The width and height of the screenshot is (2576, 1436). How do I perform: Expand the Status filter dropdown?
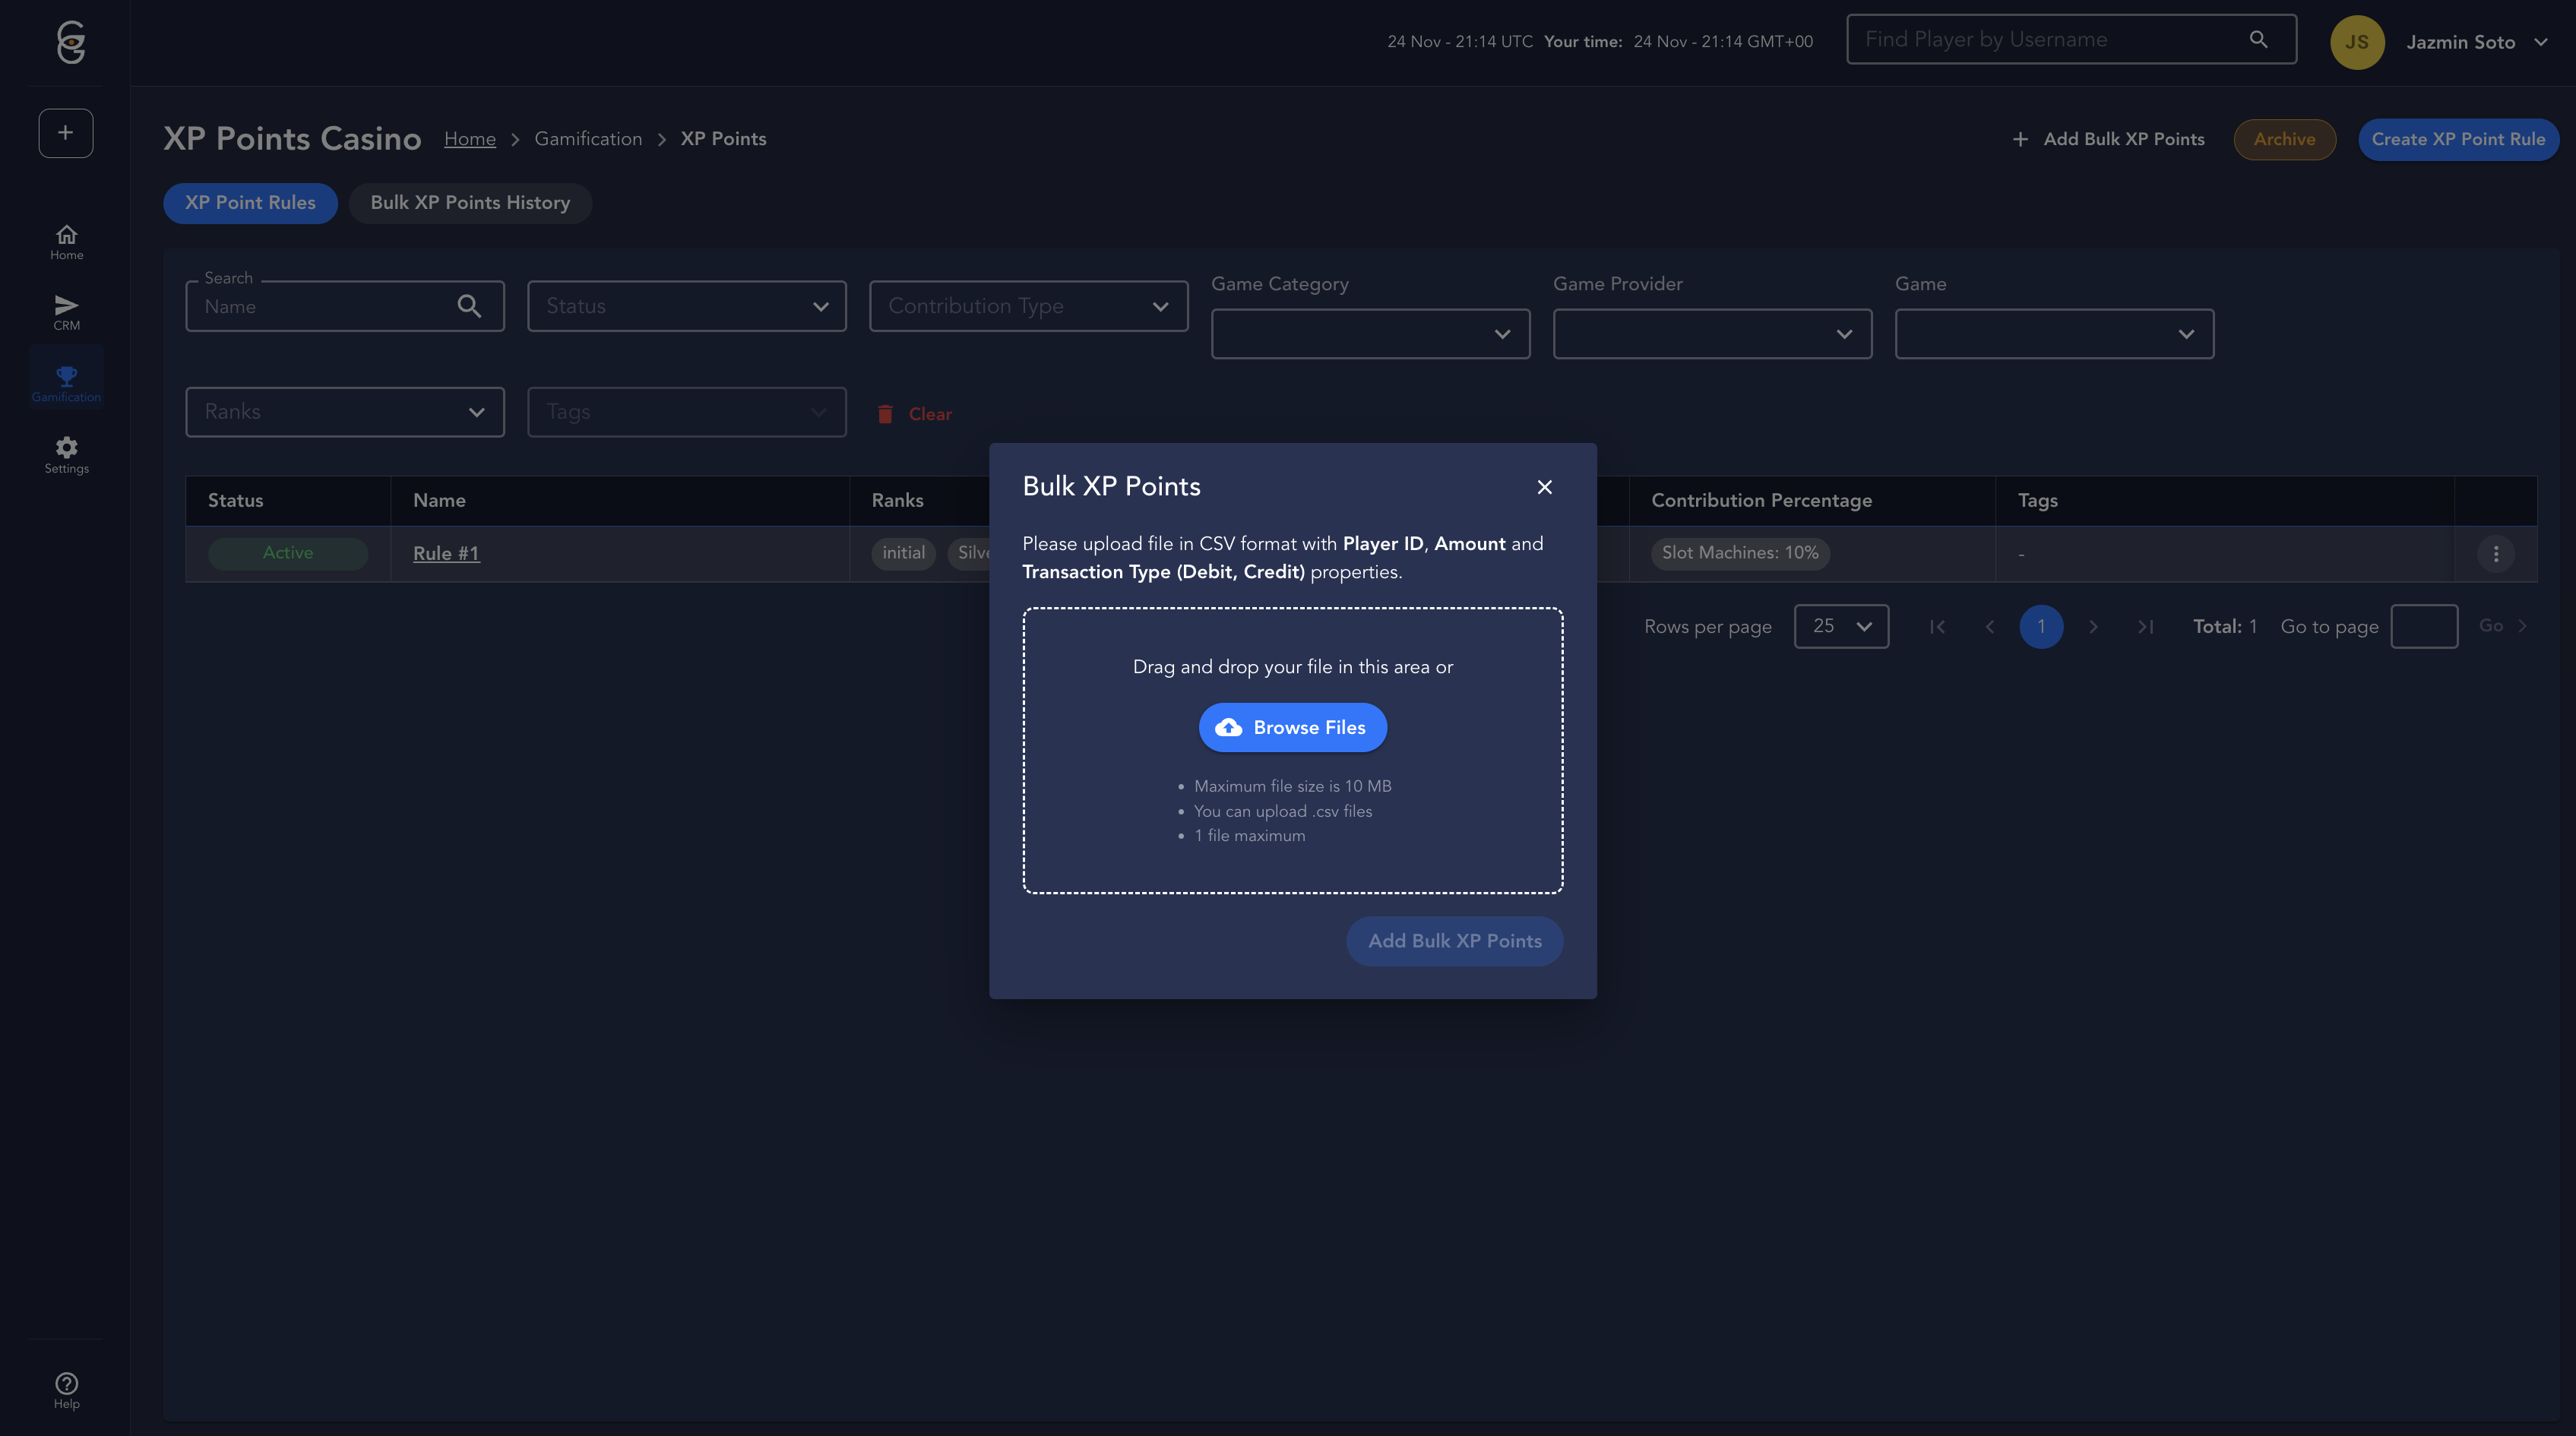[686, 306]
